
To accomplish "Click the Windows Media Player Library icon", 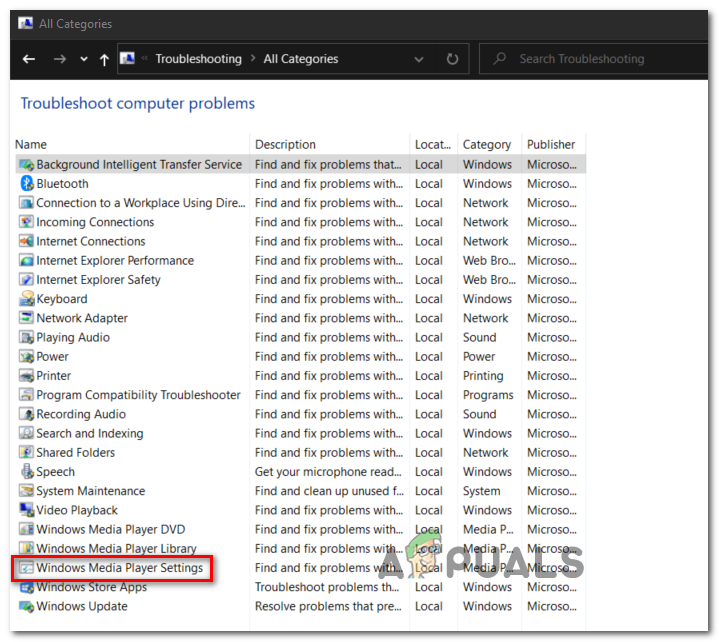I will click(x=27, y=548).
